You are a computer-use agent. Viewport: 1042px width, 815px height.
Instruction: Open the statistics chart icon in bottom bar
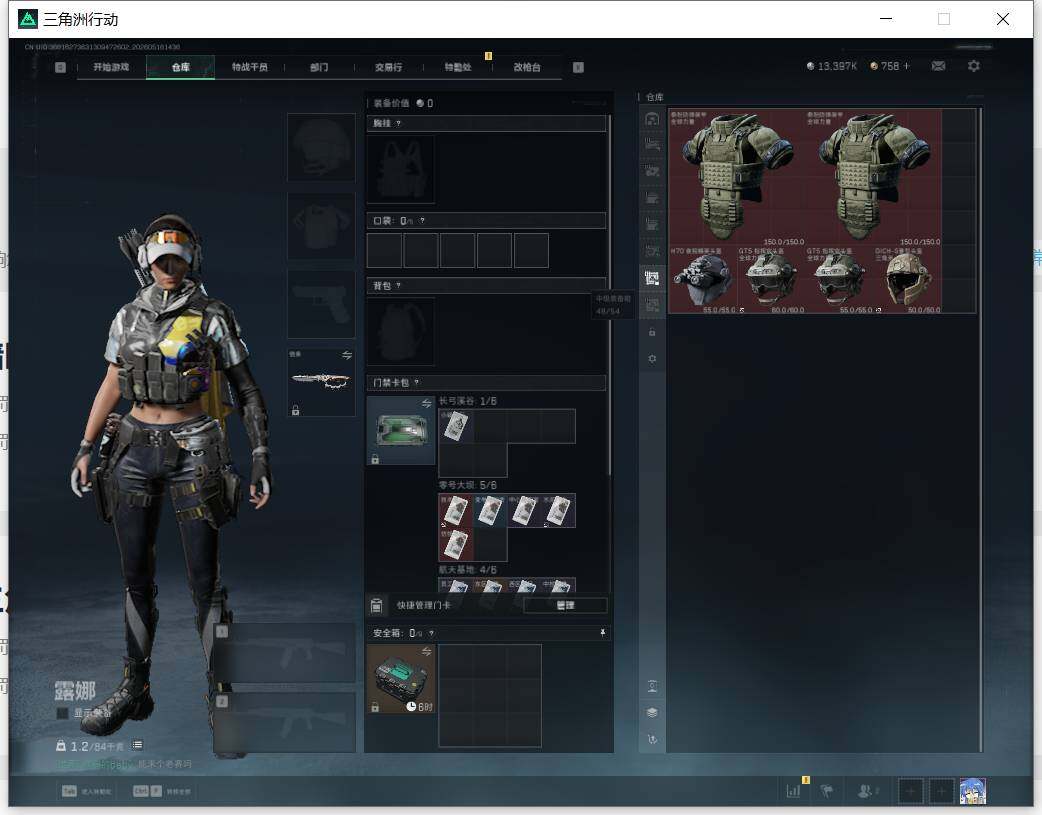(793, 791)
